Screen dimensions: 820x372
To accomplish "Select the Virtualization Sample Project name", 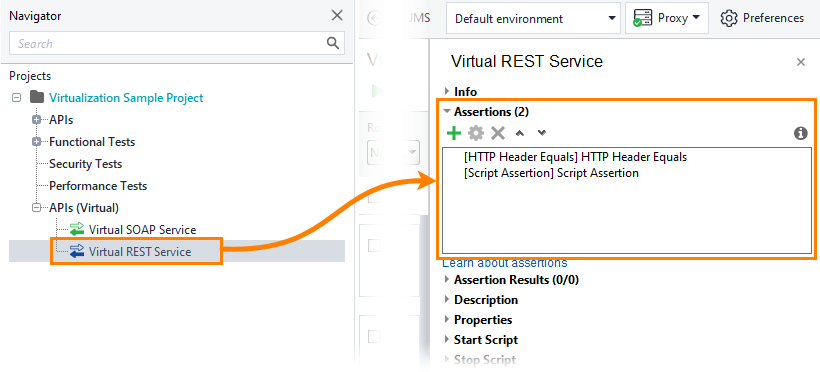I will coord(126,98).
